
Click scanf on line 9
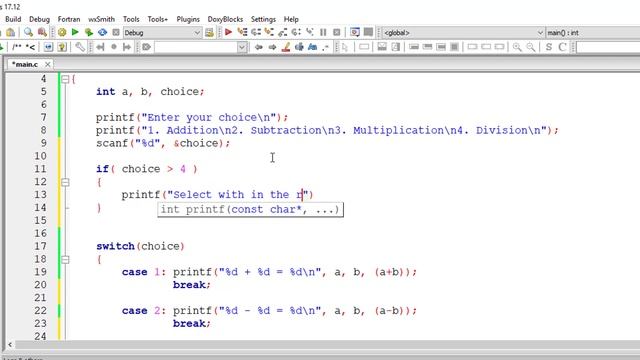coord(112,143)
